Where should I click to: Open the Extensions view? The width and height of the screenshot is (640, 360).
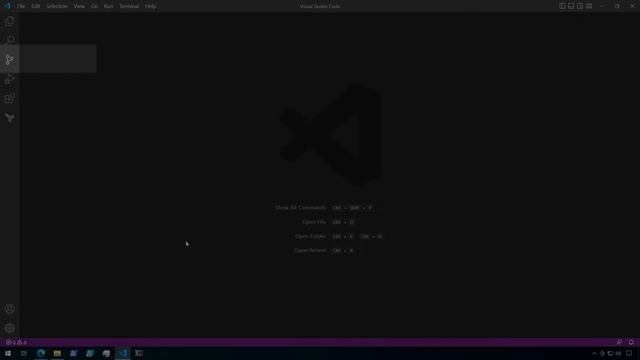point(10,98)
